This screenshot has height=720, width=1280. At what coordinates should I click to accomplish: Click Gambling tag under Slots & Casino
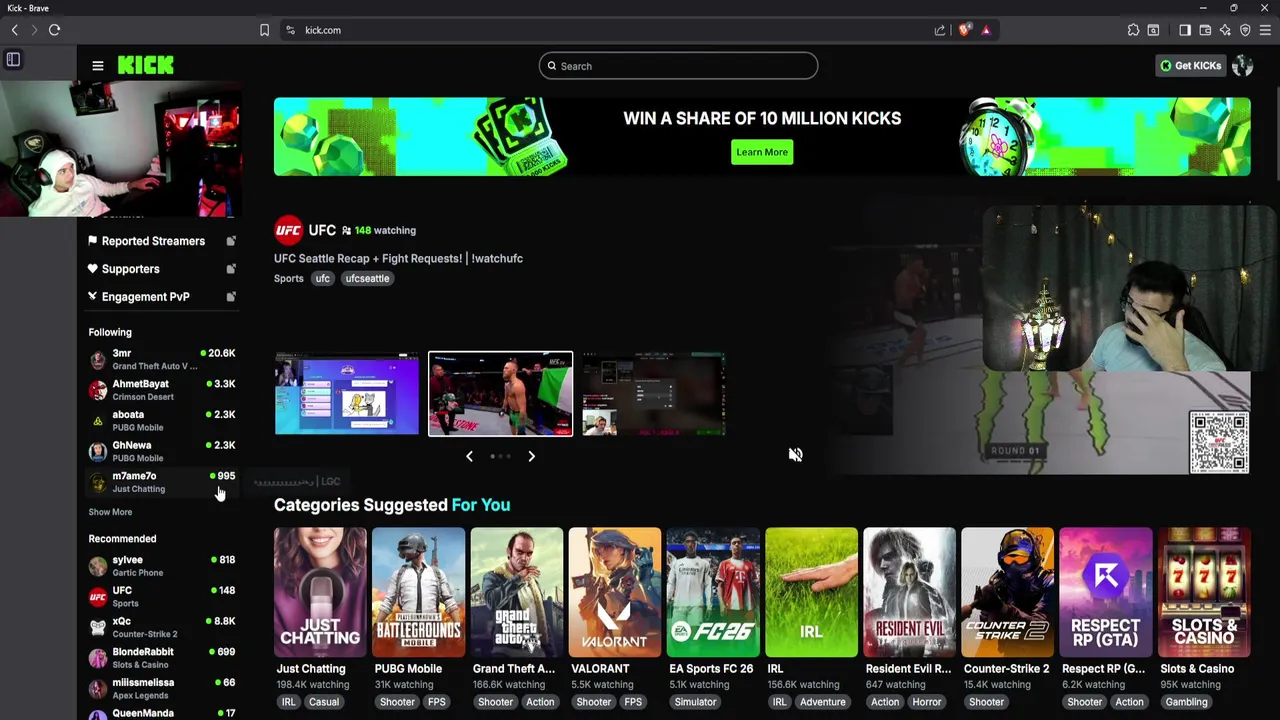point(1186,702)
